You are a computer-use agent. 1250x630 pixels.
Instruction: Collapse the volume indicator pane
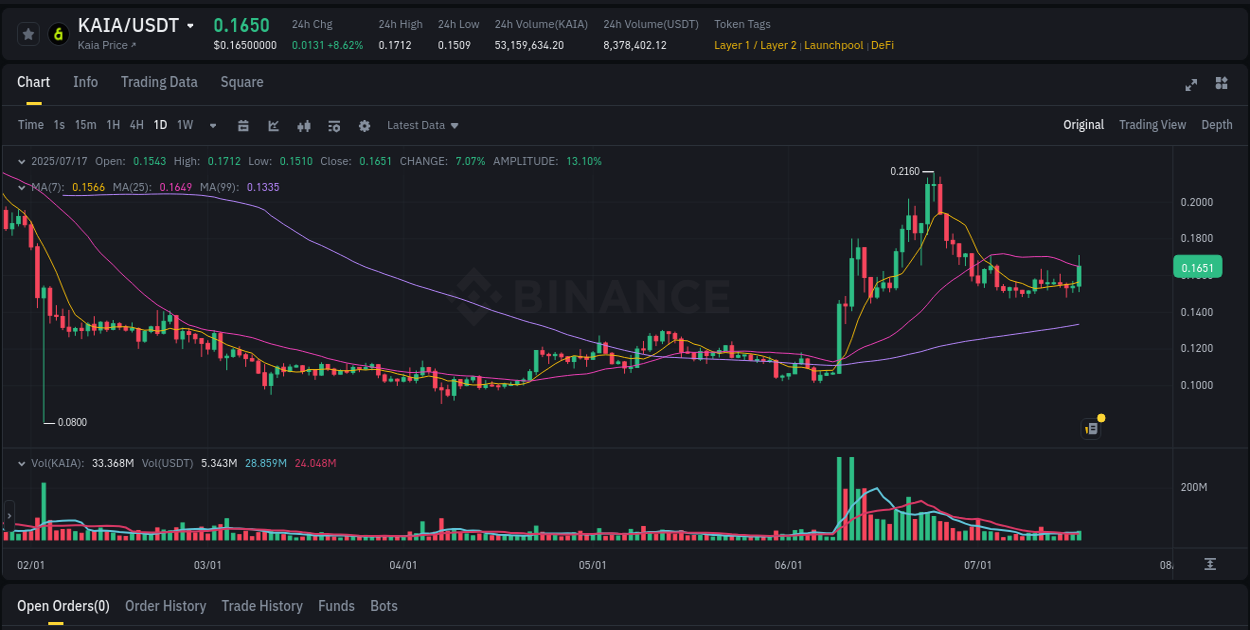click(x=22, y=463)
